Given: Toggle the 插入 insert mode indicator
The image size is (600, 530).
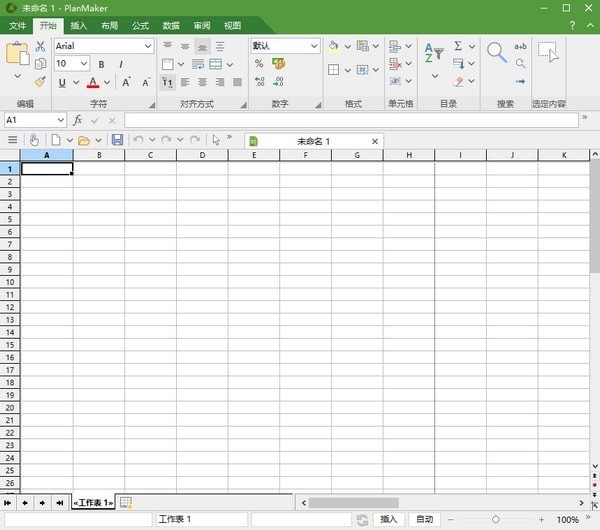Looking at the screenshot, I should pyautogui.click(x=389, y=520).
